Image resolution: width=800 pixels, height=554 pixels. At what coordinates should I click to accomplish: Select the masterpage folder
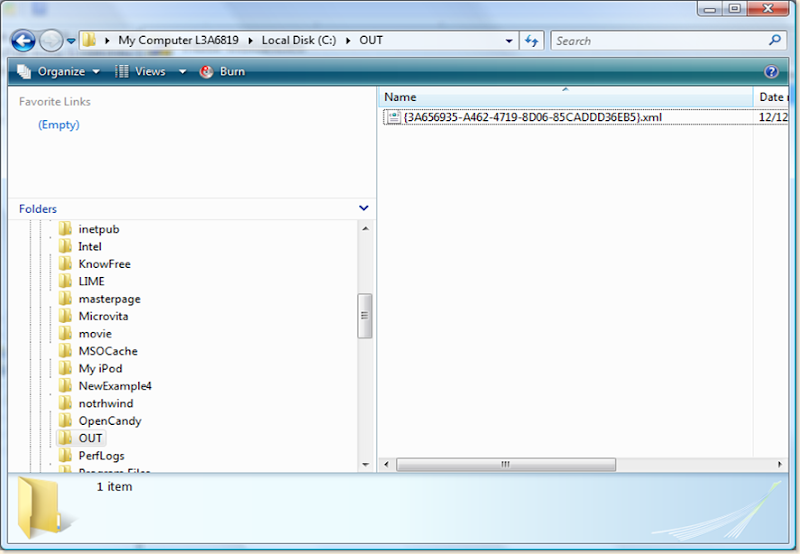tap(109, 299)
